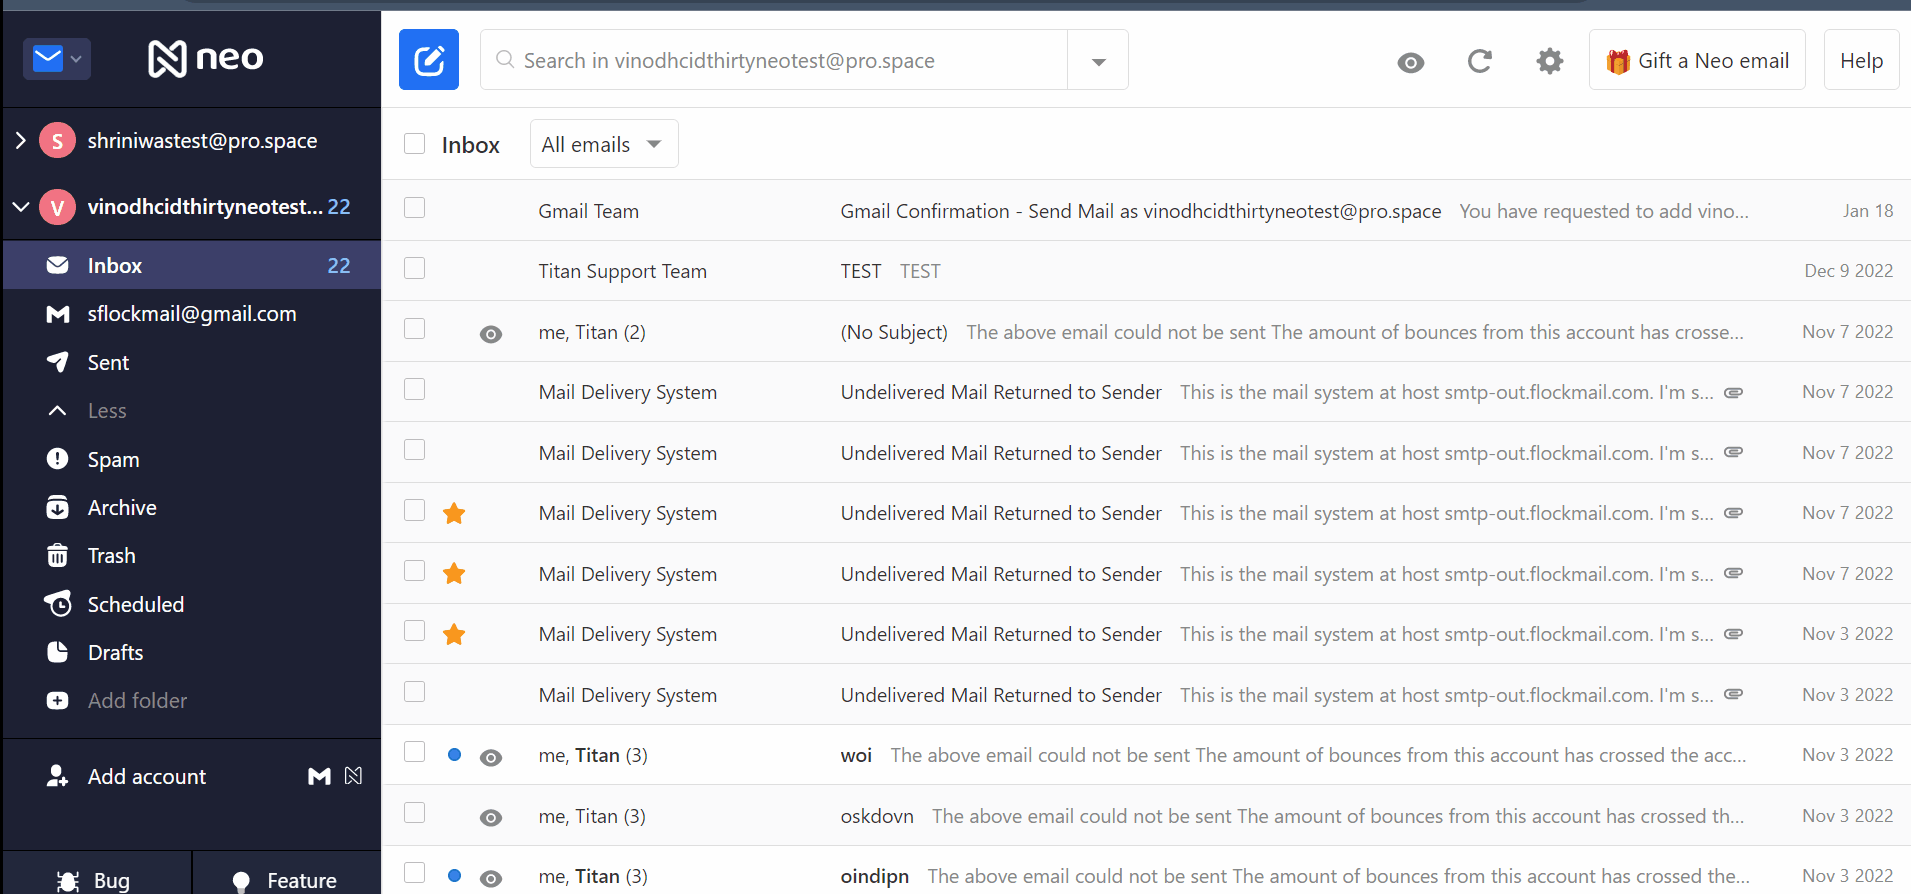Open the All emails filter dropdown
The height and width of the screenshot is (894, 1911).
603,144
